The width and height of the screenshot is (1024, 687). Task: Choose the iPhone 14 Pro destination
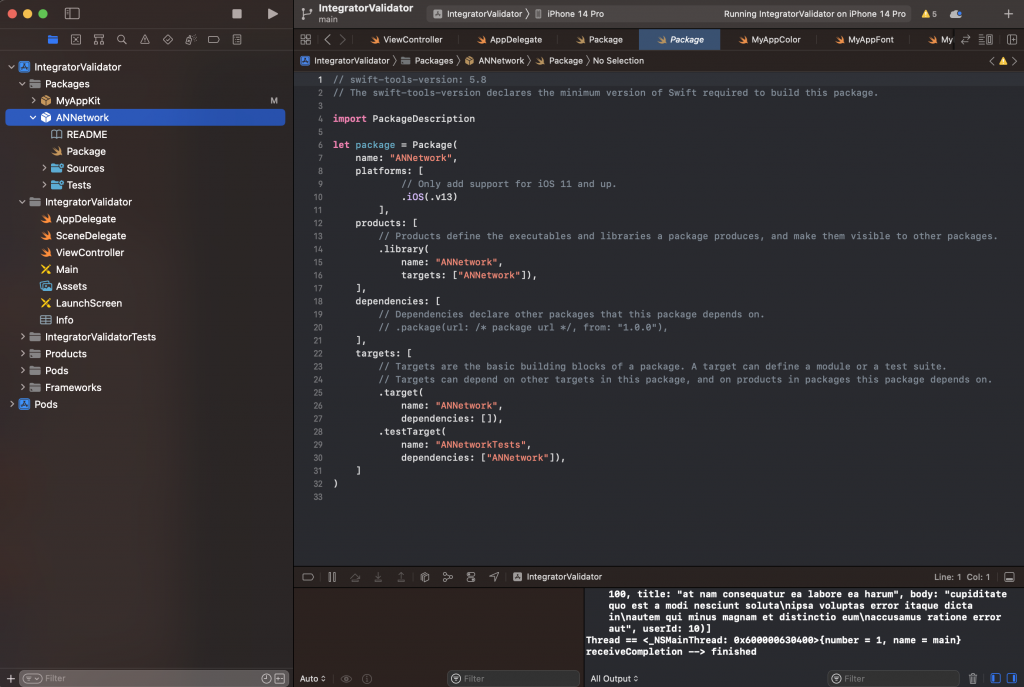tap(569, 14)
